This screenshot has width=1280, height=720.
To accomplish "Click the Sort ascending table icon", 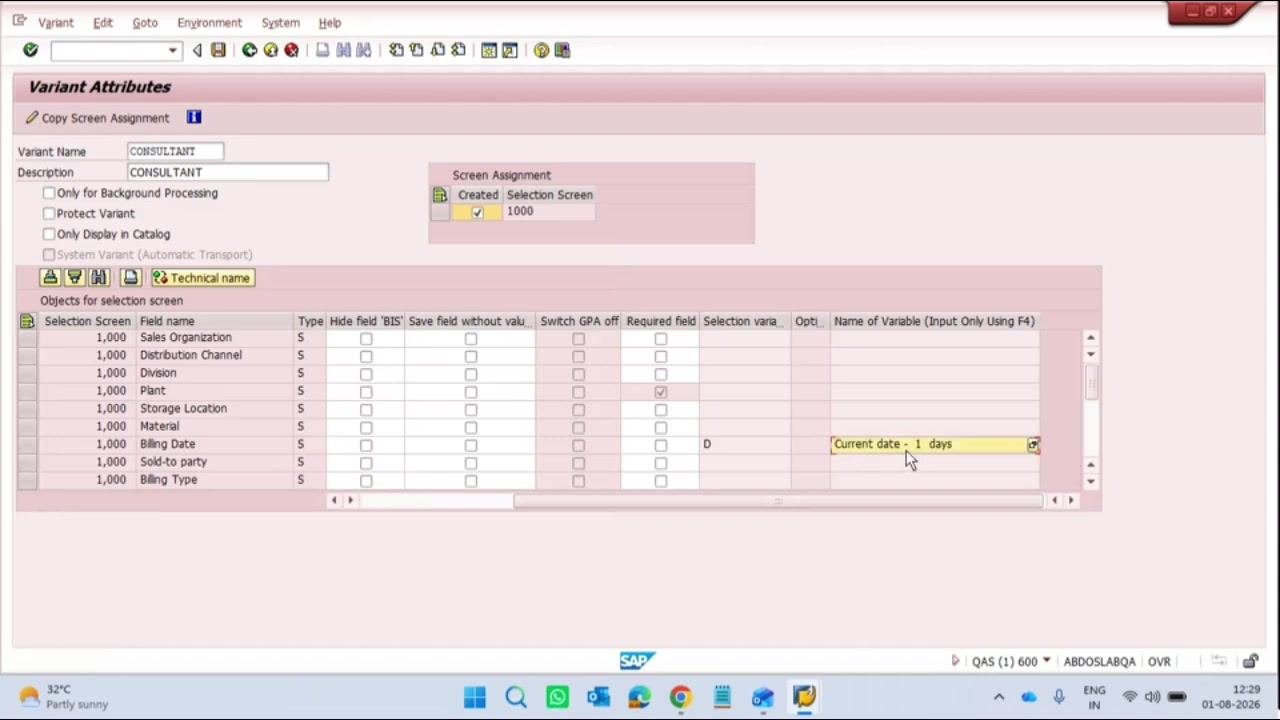I will (50, 278).
